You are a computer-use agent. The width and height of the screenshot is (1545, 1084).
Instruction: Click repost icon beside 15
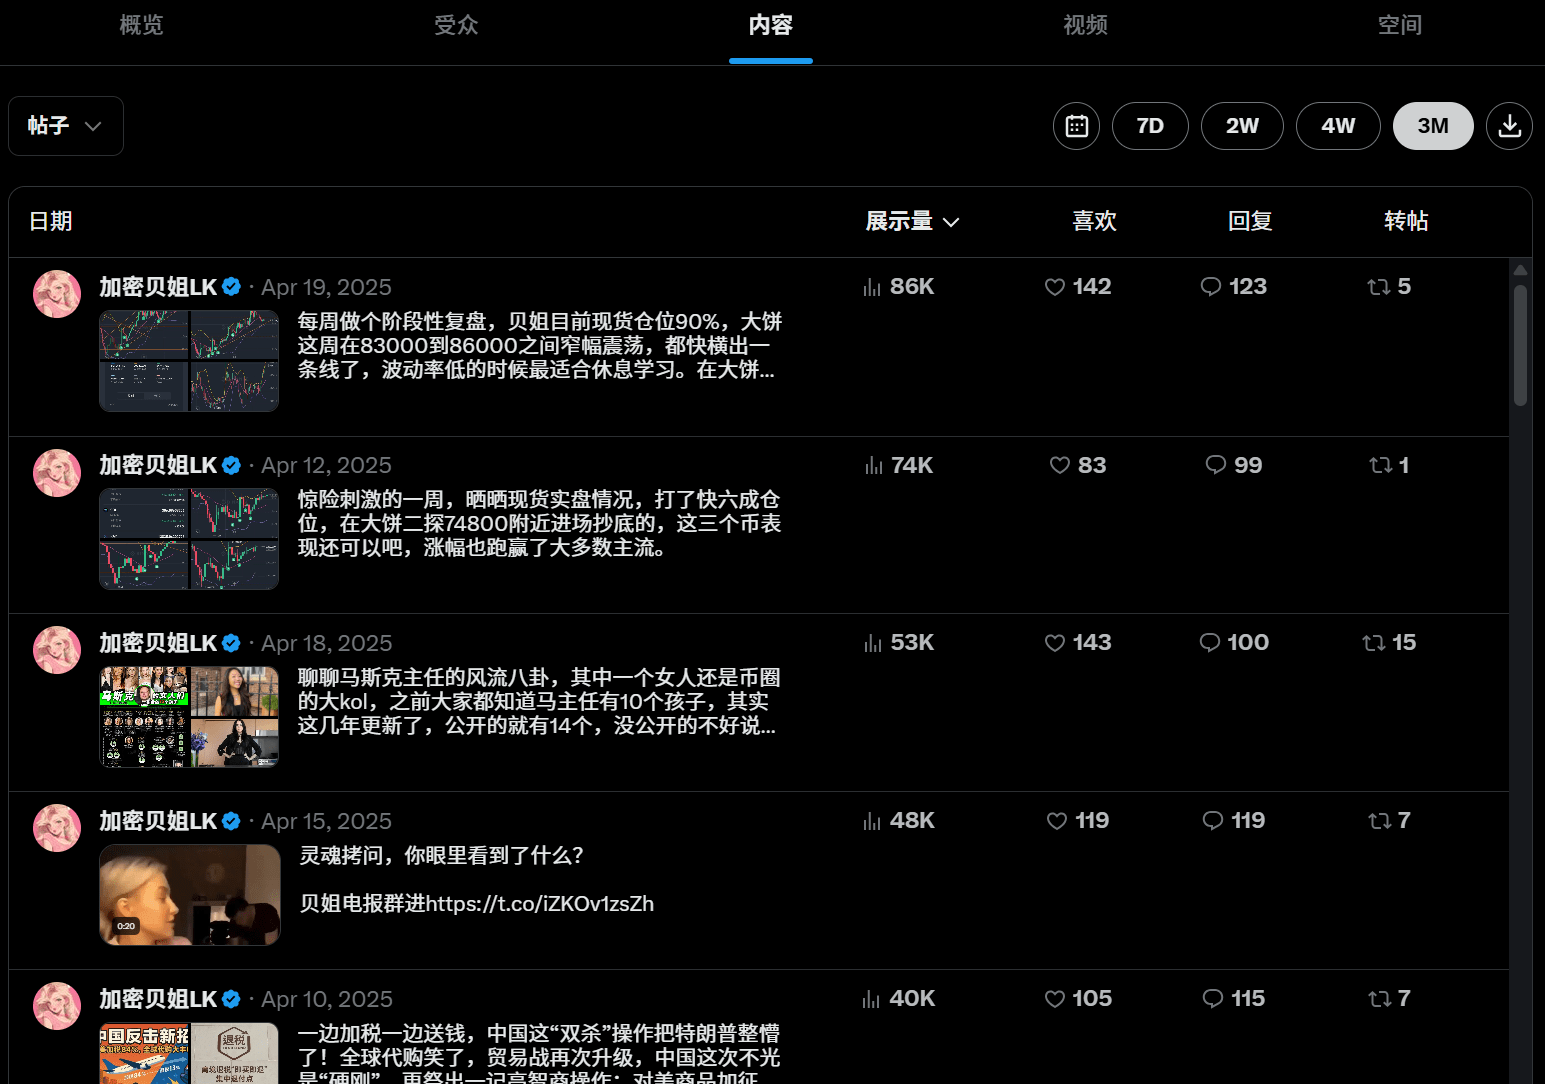coord(1373,643)
